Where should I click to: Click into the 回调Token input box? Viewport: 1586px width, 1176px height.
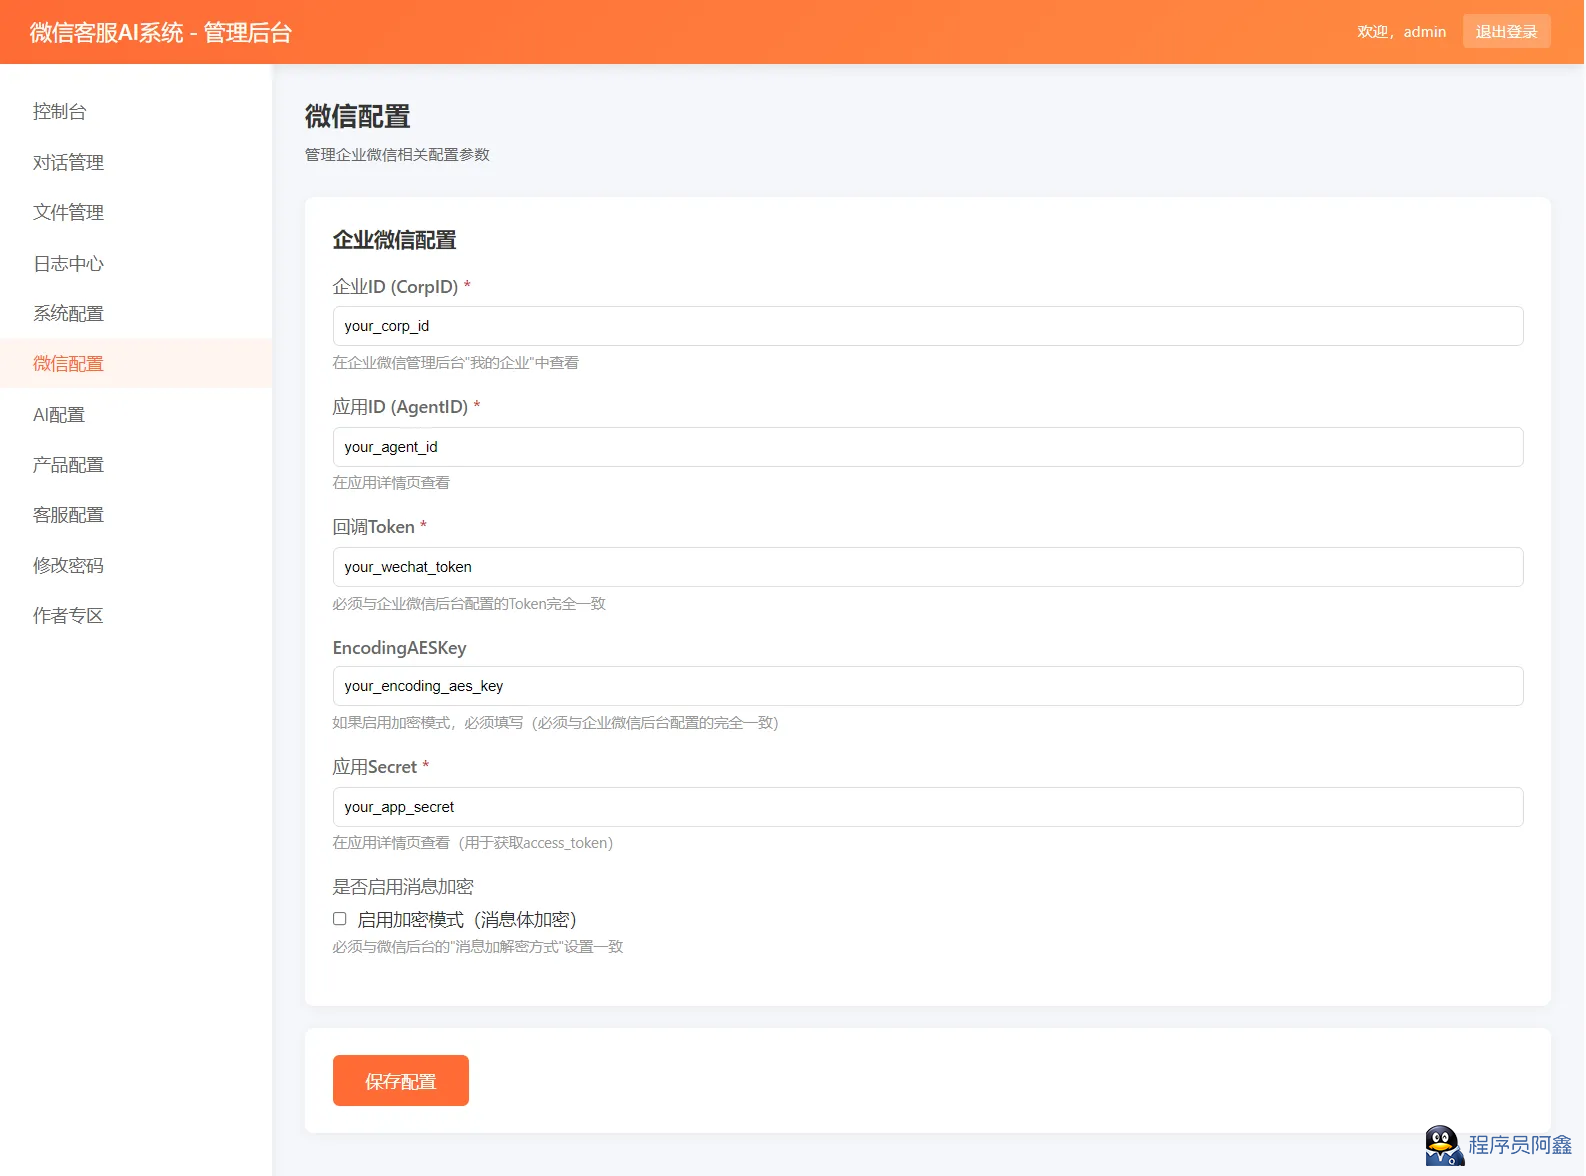point(927,567)
